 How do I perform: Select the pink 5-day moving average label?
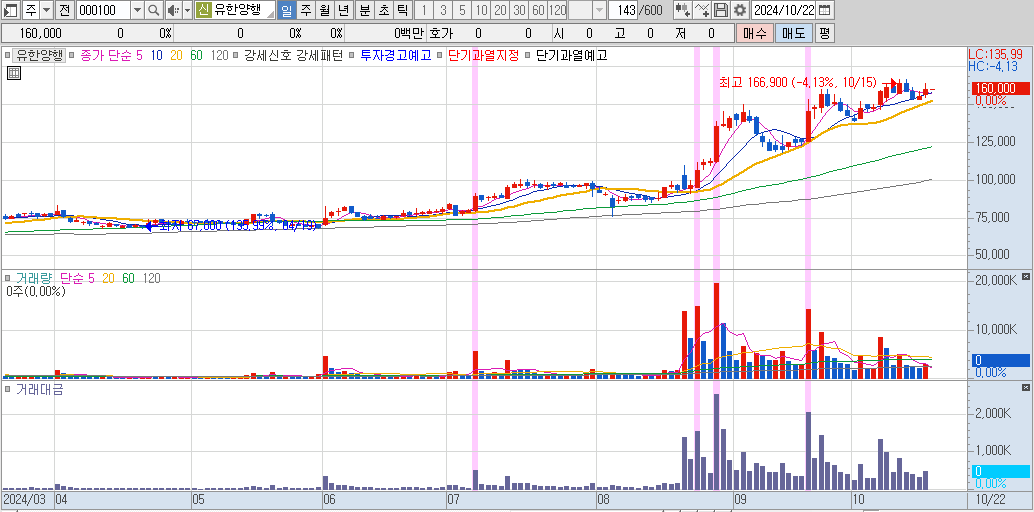[x=138, y=55]
